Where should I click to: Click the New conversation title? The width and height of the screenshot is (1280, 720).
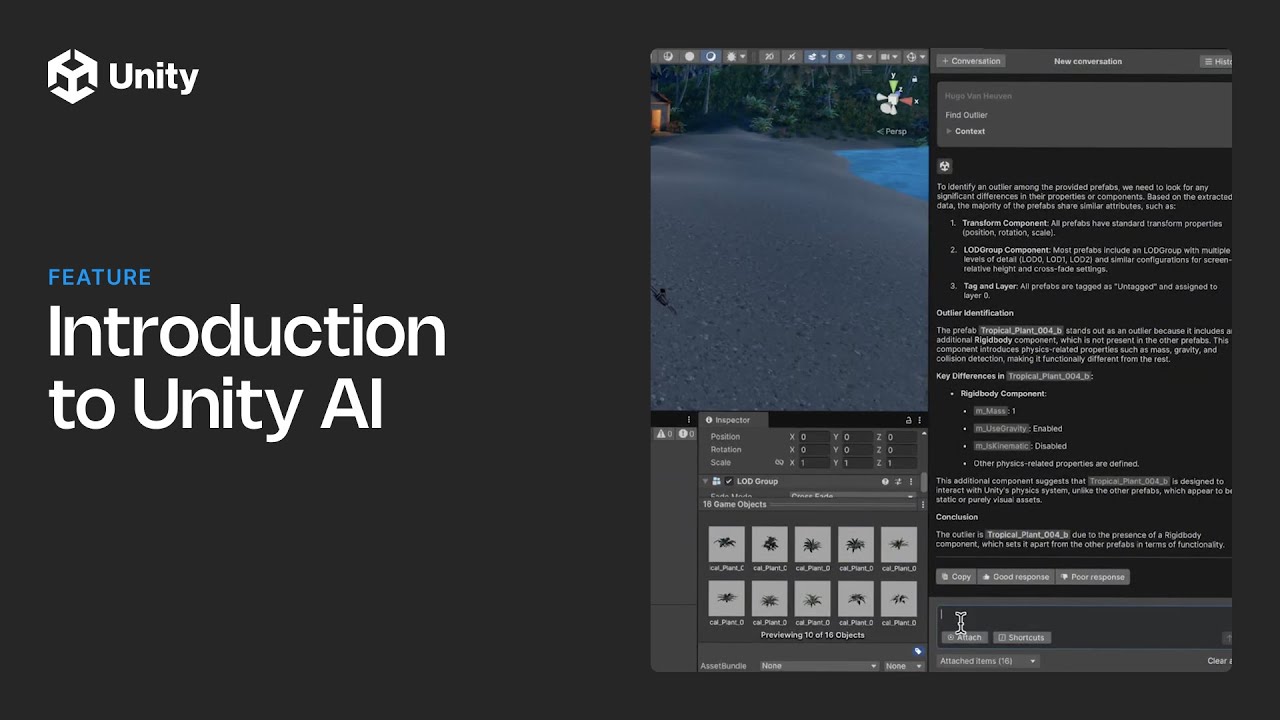(x=1088, y=61)
